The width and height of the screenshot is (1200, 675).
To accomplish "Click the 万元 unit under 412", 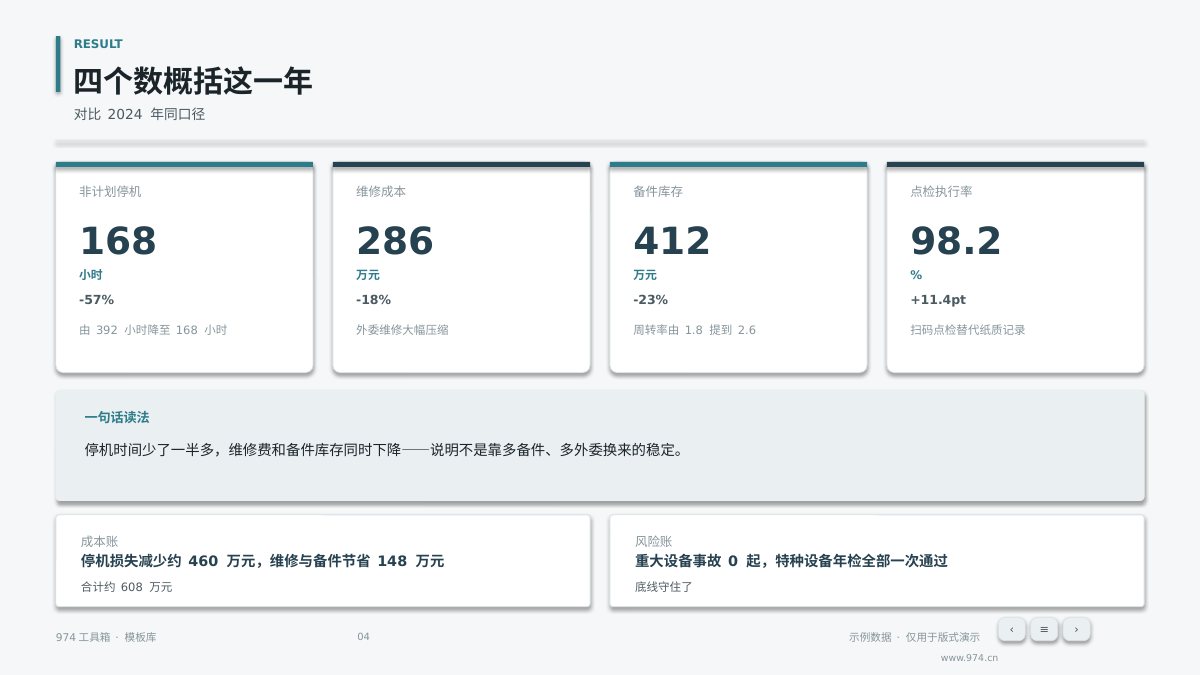I will click(645, 275).
